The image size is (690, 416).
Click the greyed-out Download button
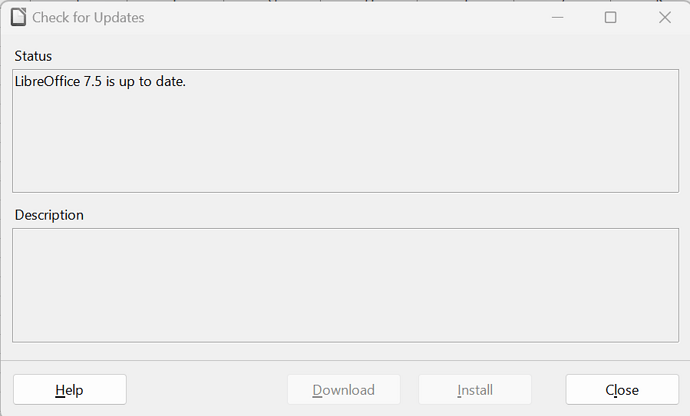(344, 390)
